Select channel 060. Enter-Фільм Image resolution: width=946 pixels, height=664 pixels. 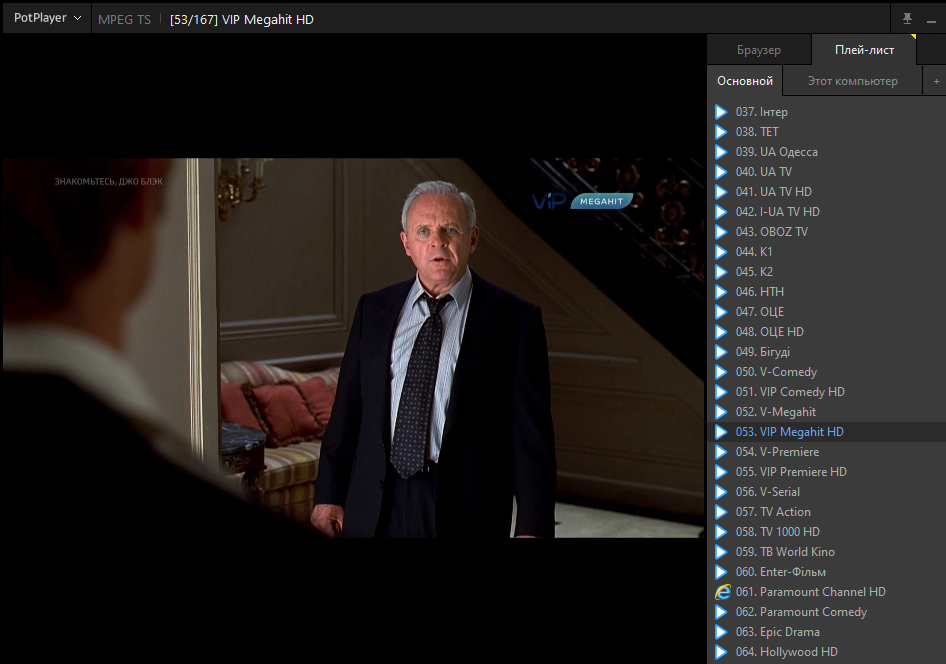(x=827, y=572)
